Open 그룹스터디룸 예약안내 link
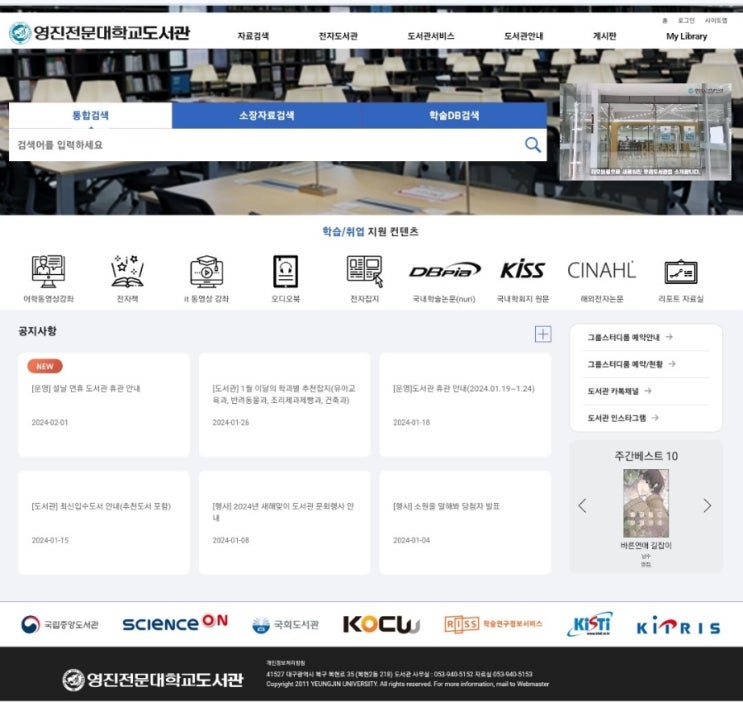The height and width of the screenshot is (711, 743). [x=630, y=337]
